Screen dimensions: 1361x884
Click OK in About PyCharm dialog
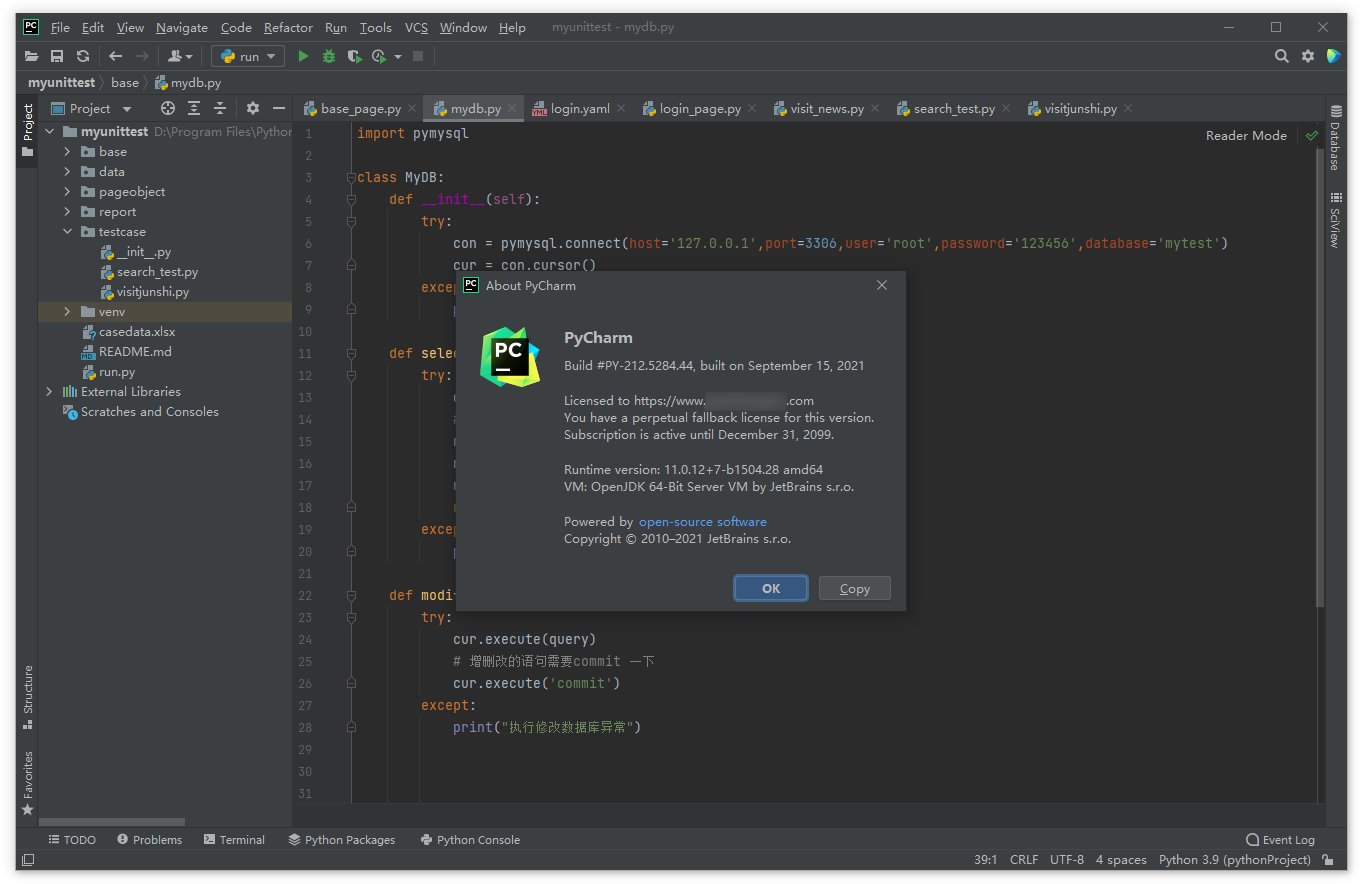[x=771, y=588]
